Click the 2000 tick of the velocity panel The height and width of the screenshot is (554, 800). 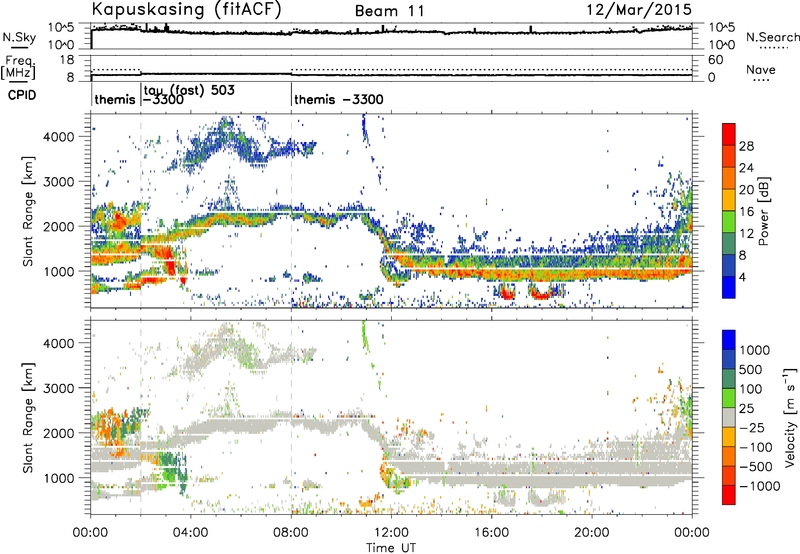point(59,433)
